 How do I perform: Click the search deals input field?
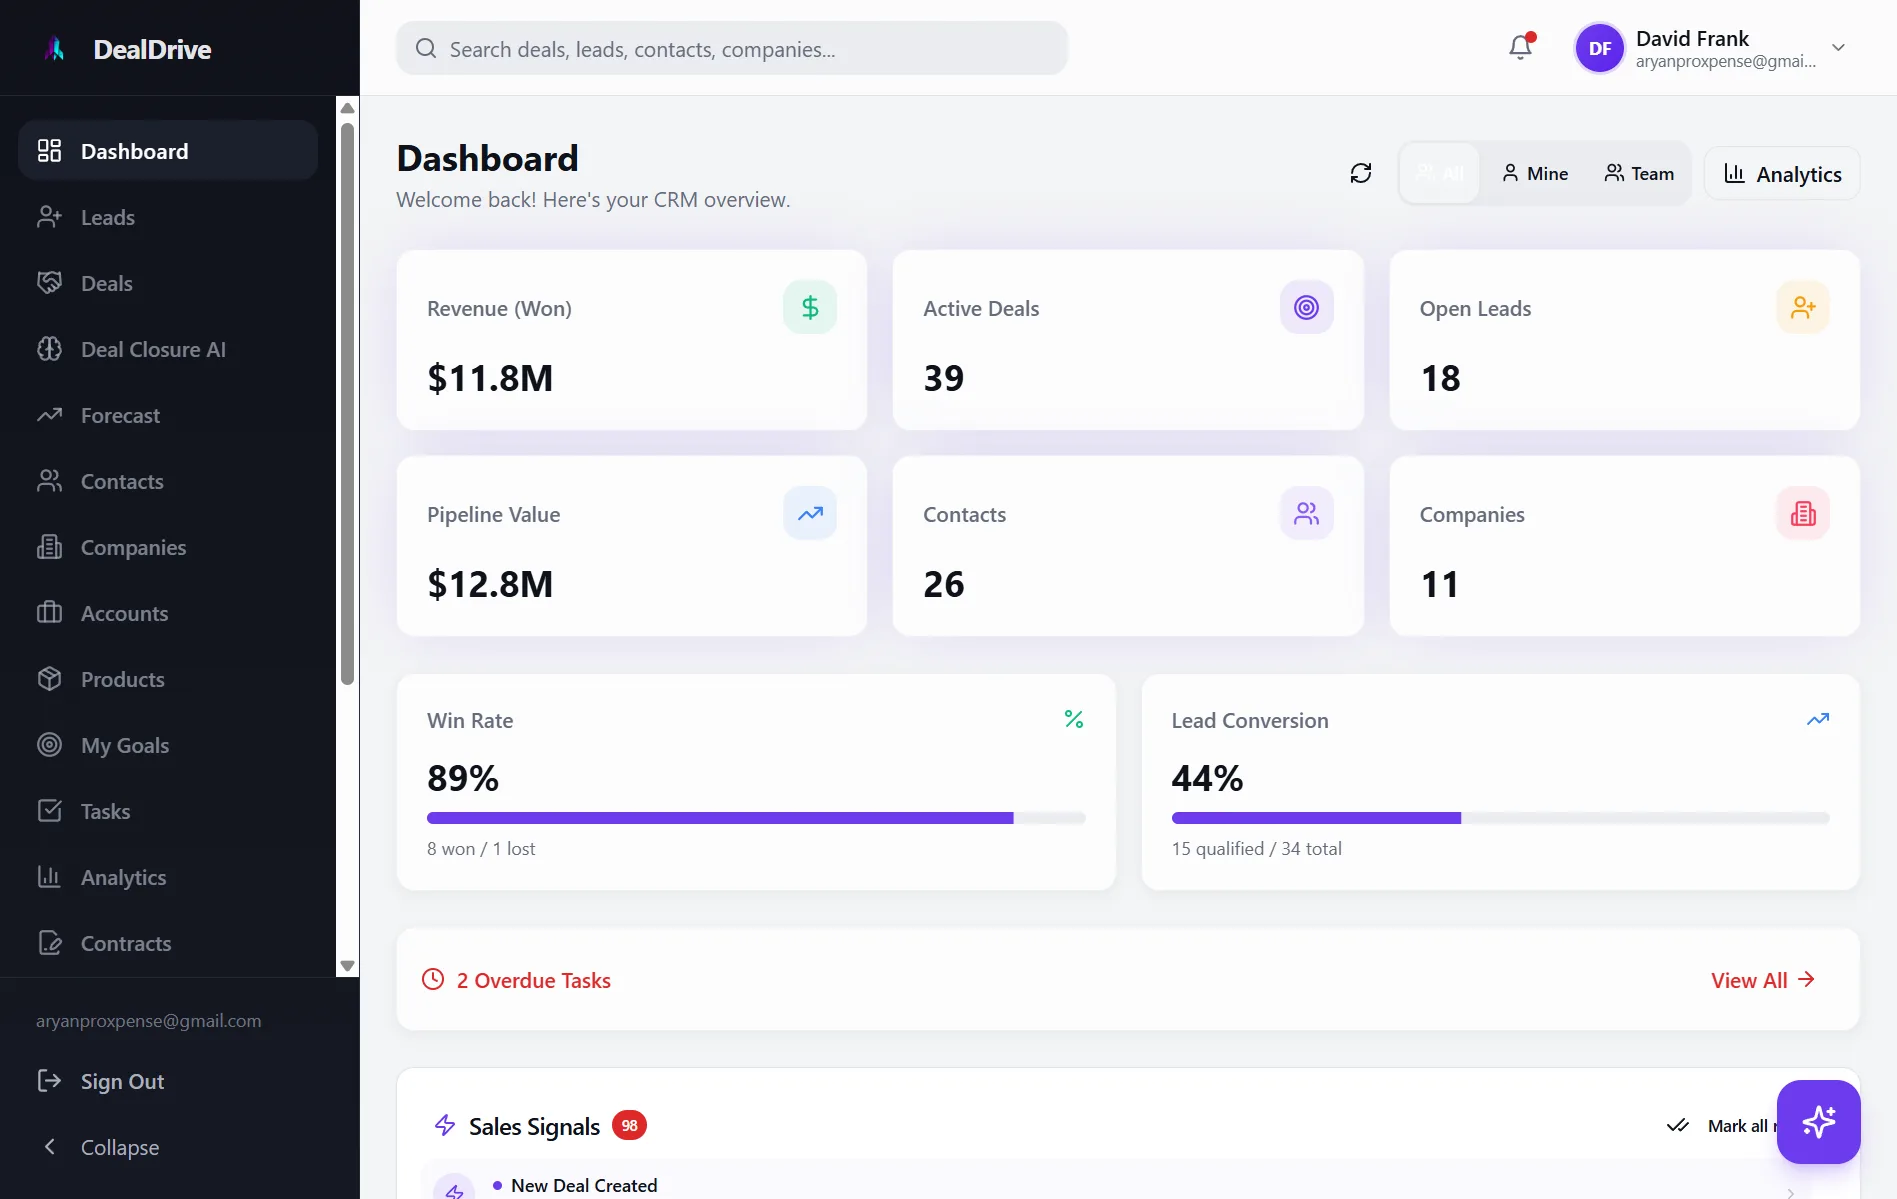[731, 48]
